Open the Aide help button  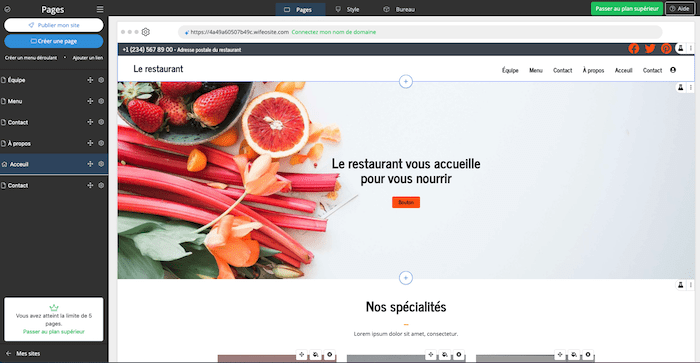[x=679, y=8]
